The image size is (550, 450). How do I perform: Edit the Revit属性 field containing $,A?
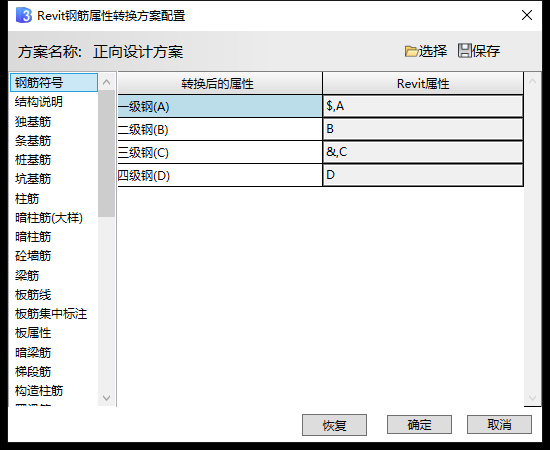click(x=423, y=106)
